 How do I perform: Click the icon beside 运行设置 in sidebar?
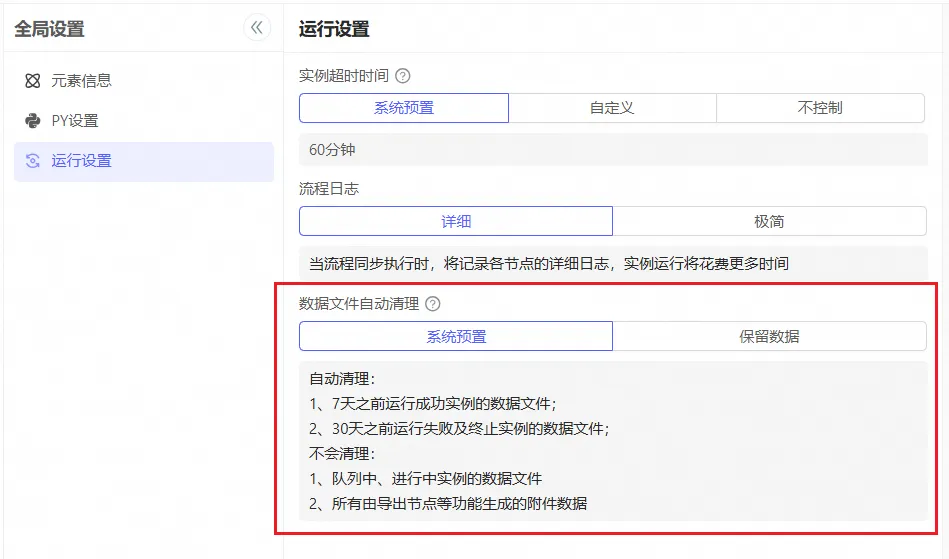point(33,161)
